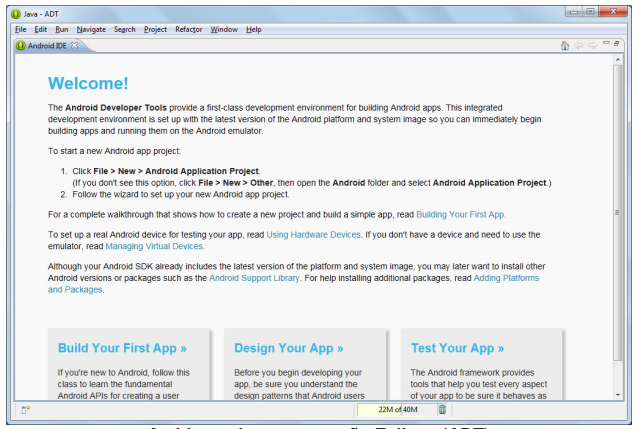The height and width of the screenshot is (429, 636).
Task: Open the File menu
Action: coord(20,29)
